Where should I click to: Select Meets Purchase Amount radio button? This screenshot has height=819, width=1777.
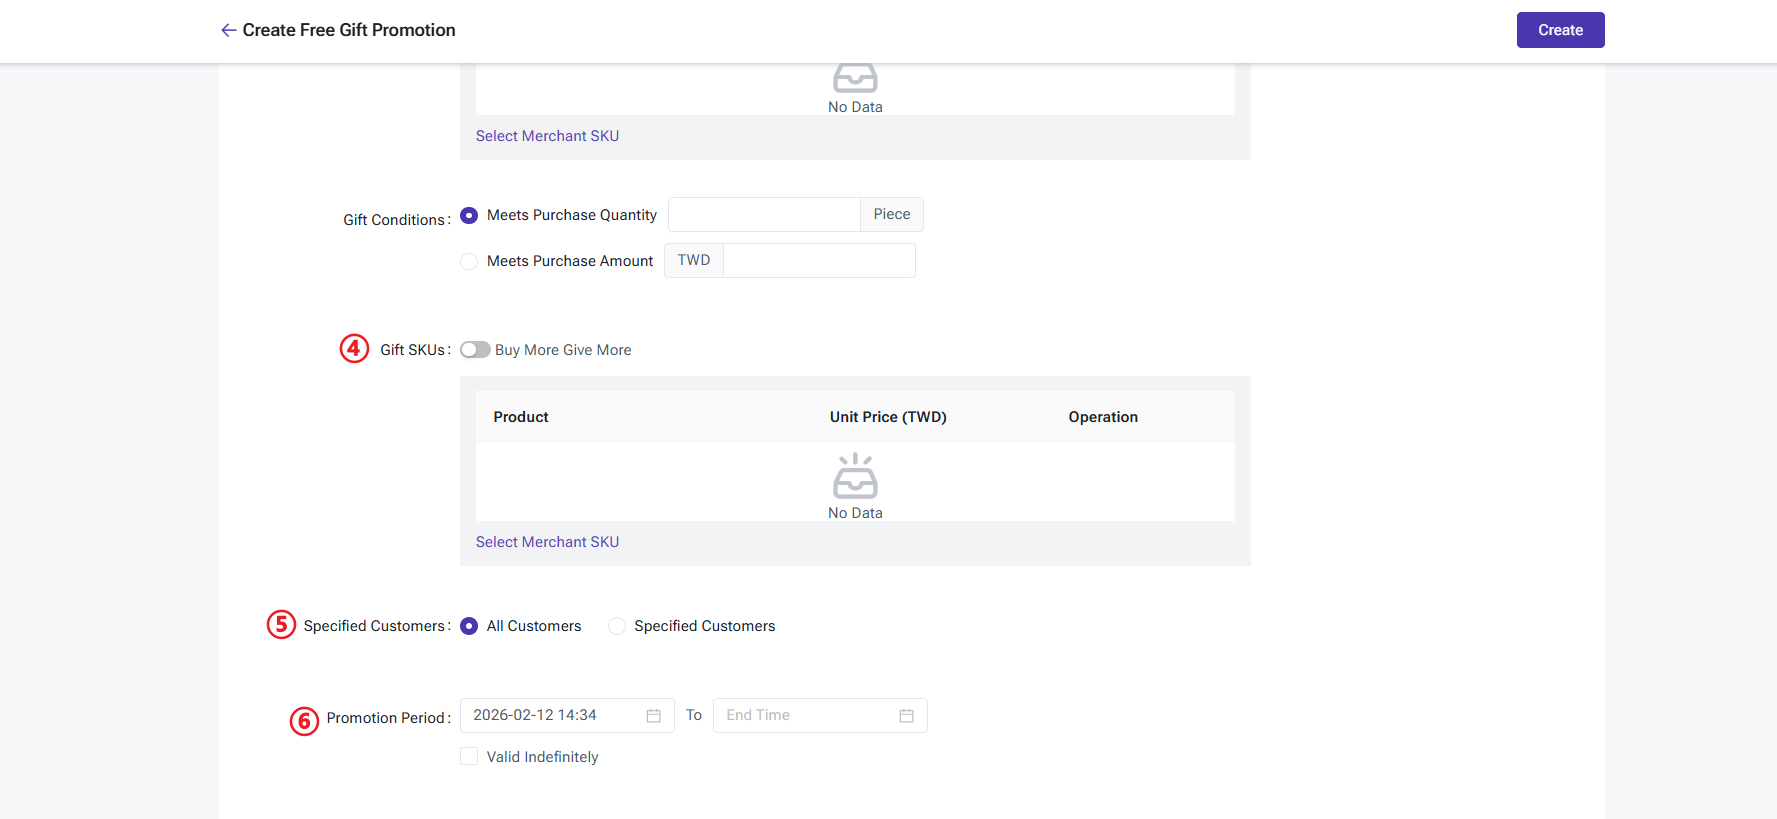pyautogui.click(x=469, y=262)
